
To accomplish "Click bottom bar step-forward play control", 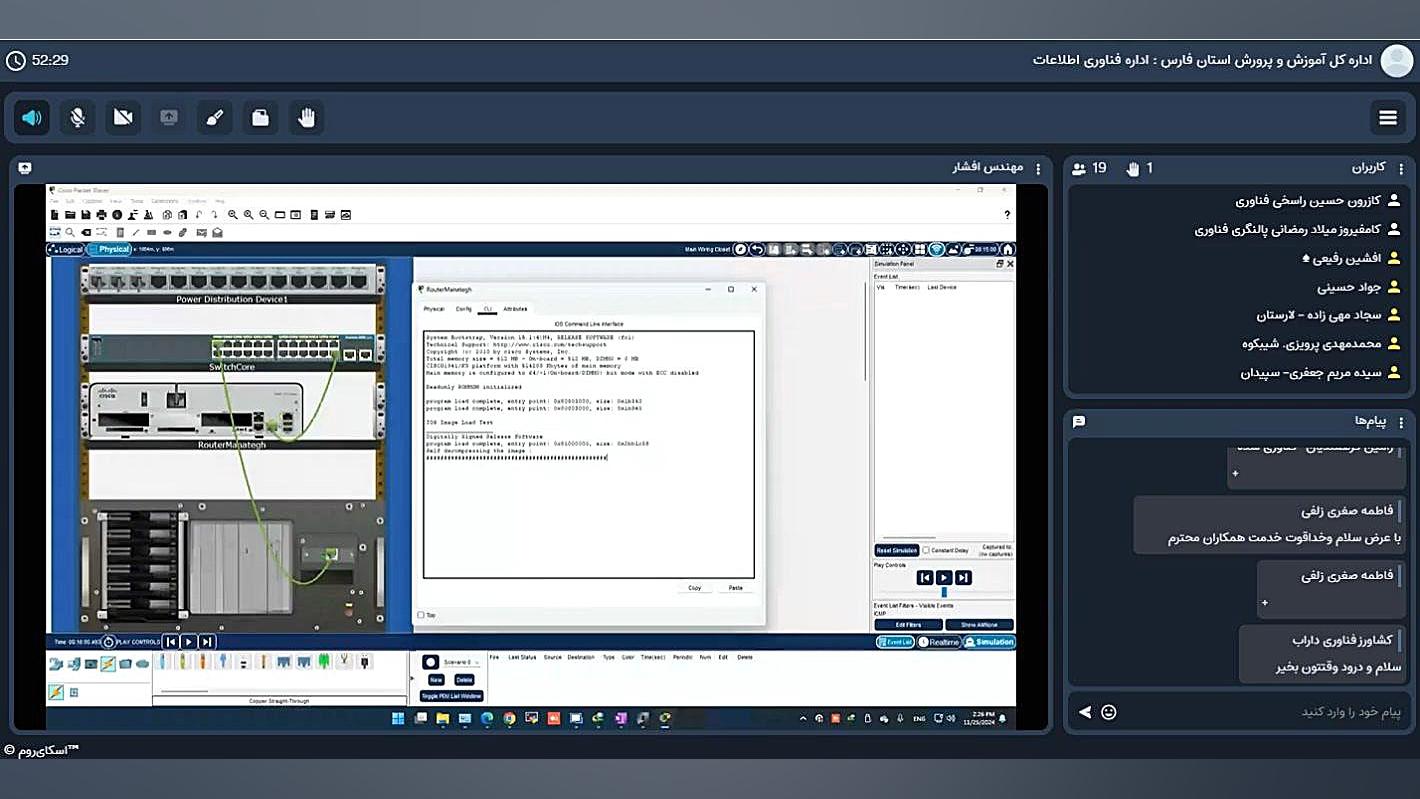I will pyautogui.click(x=207, y=642).
